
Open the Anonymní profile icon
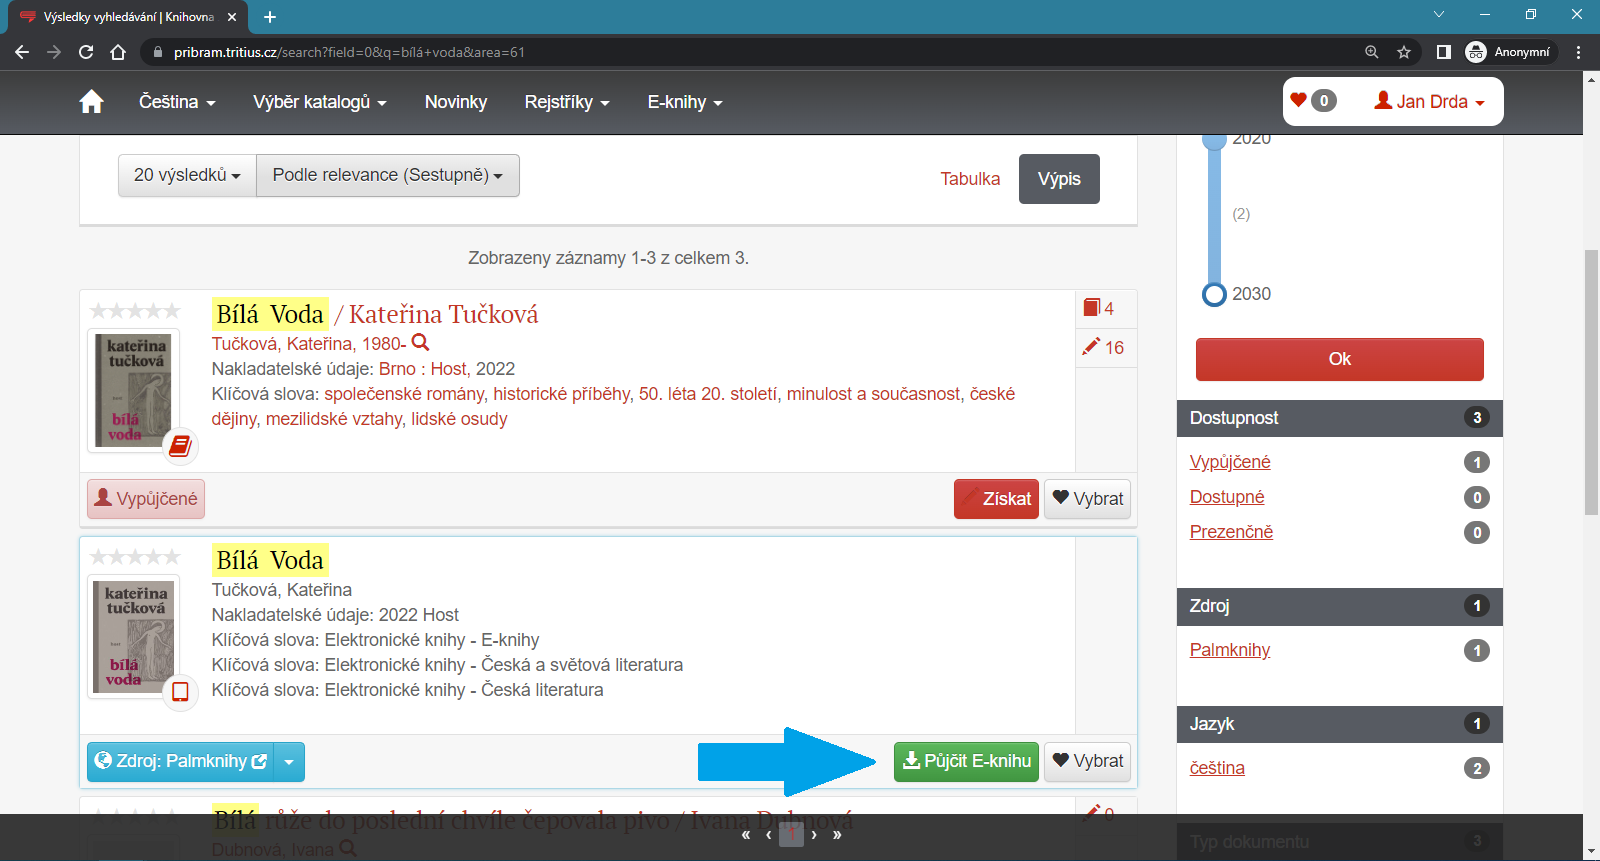click(1476, 52)
